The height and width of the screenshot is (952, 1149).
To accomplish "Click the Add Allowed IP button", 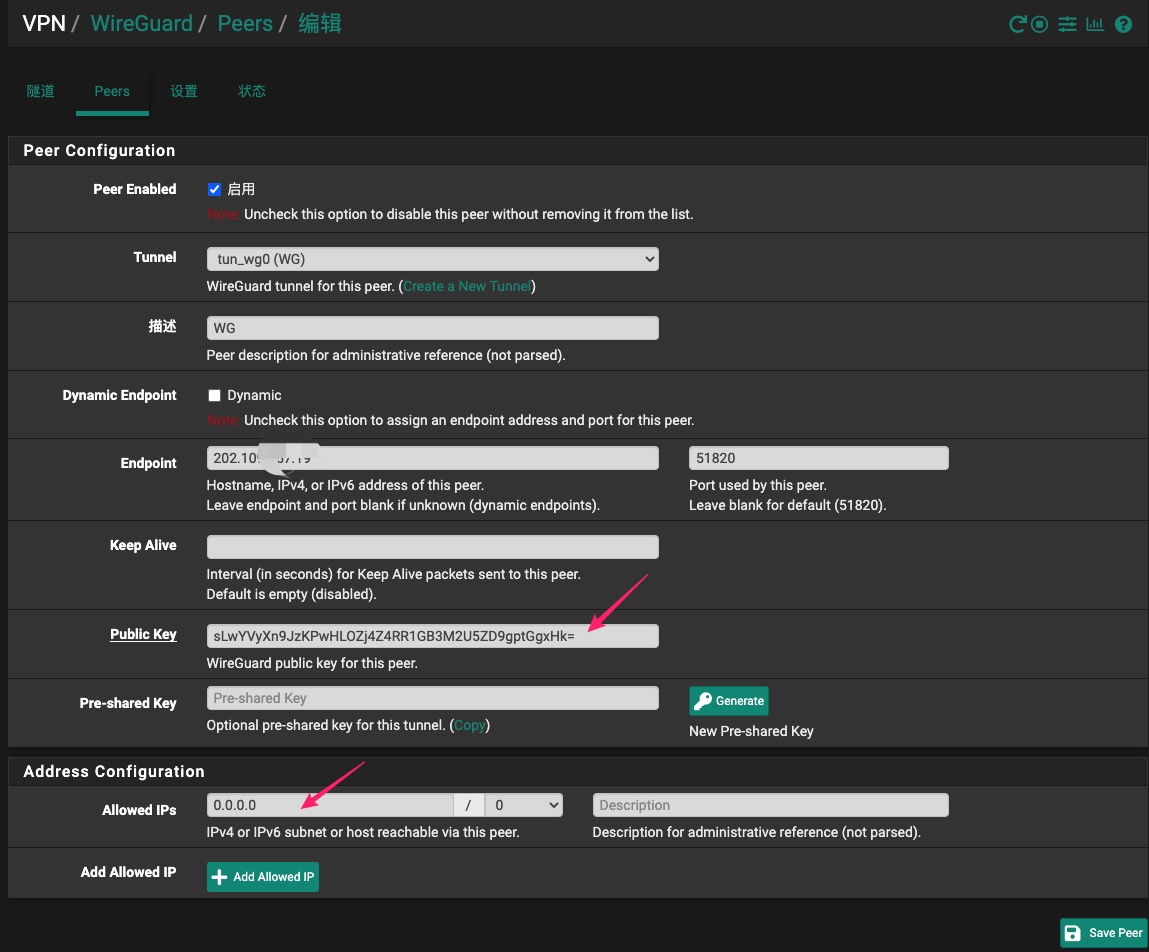I will click(263, 877).
